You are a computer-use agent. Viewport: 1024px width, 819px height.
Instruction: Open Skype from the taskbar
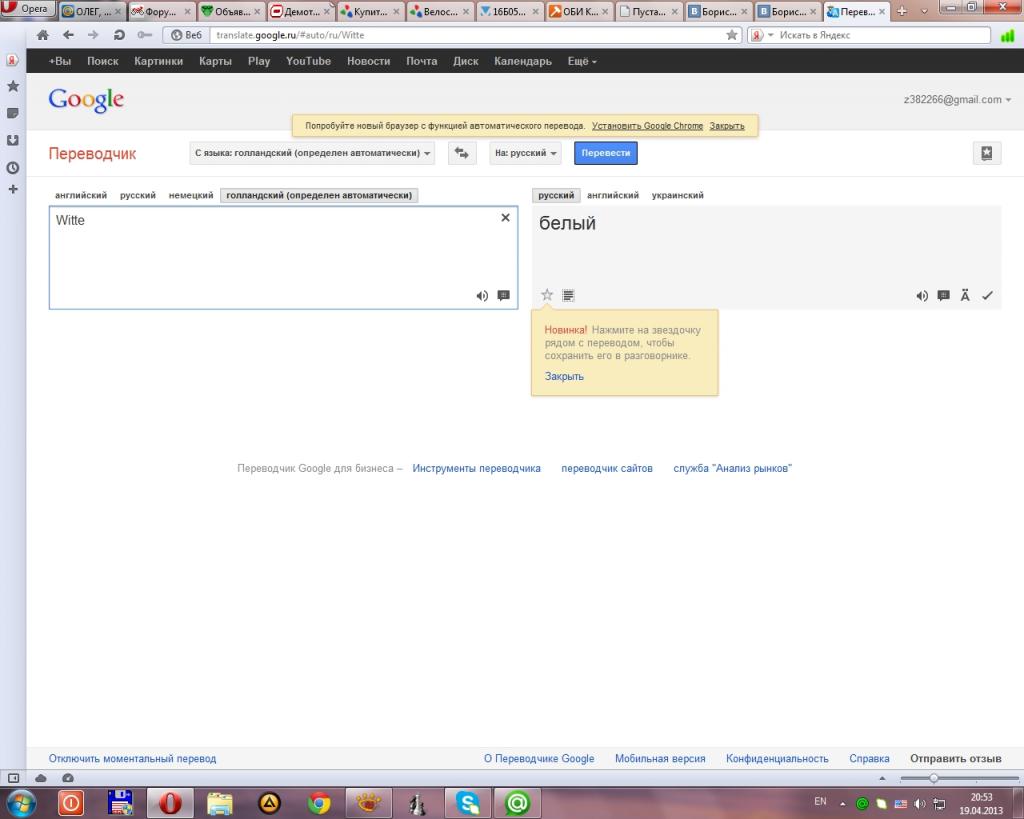coord(468,803)
